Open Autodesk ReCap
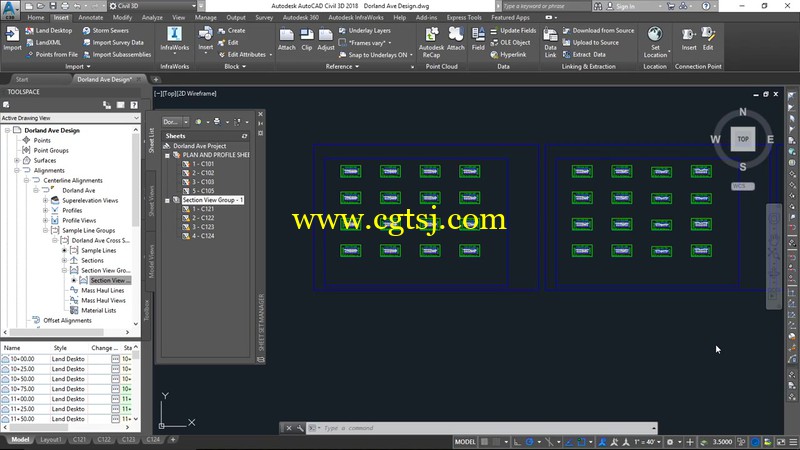800x450 pixels. pos(431,42)
